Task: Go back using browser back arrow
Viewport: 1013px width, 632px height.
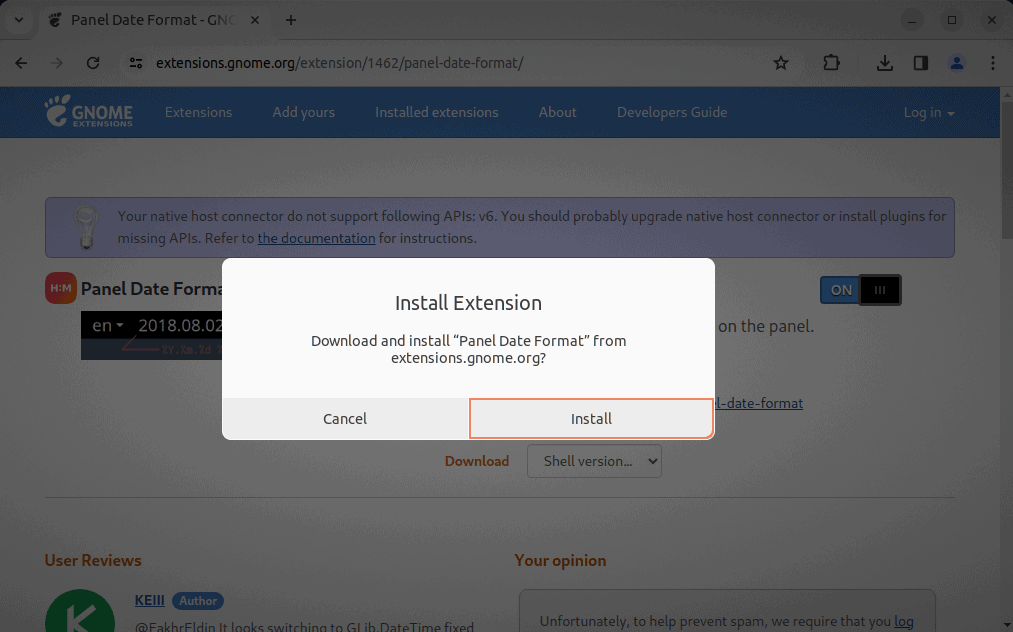Action: 21,63
